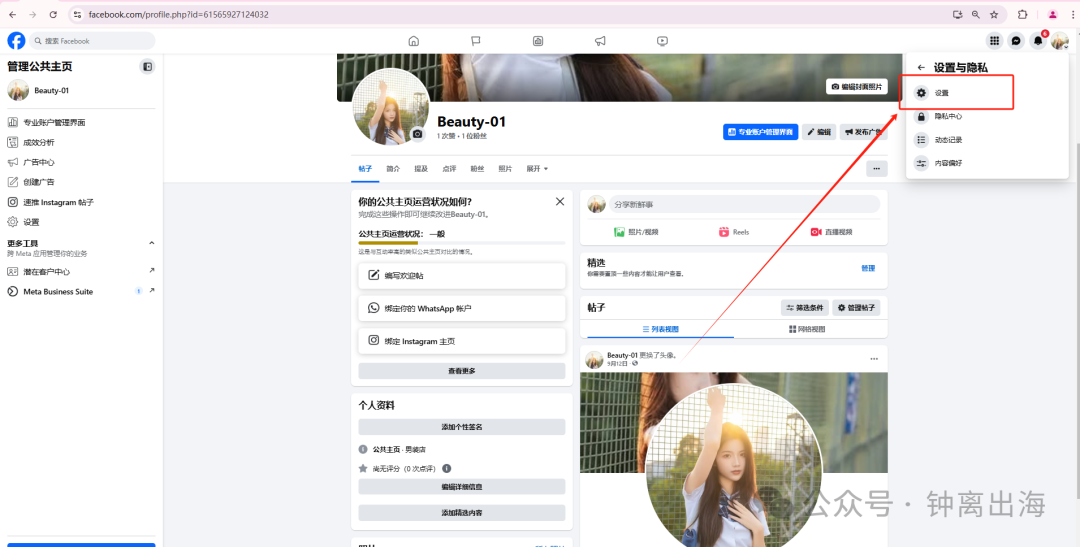Open external link arrow for 潜在客户中心
The image size is (1080, 547).
[x=152, y=271]
